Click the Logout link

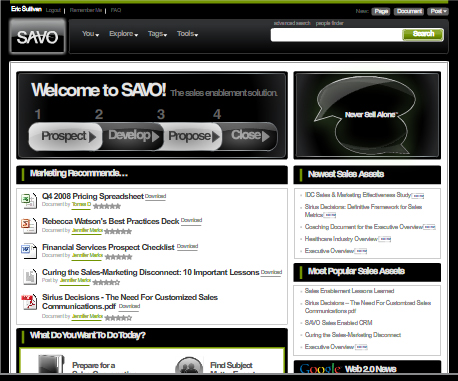pos(53,10)
